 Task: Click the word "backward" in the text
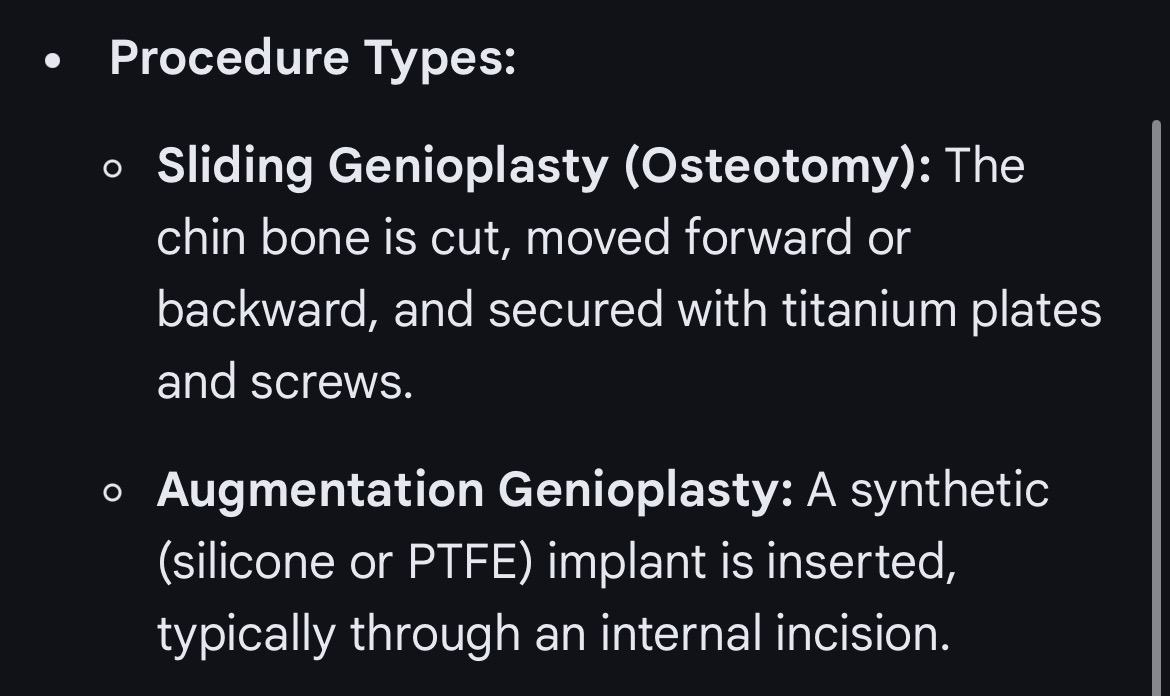(x=264, y=310)
